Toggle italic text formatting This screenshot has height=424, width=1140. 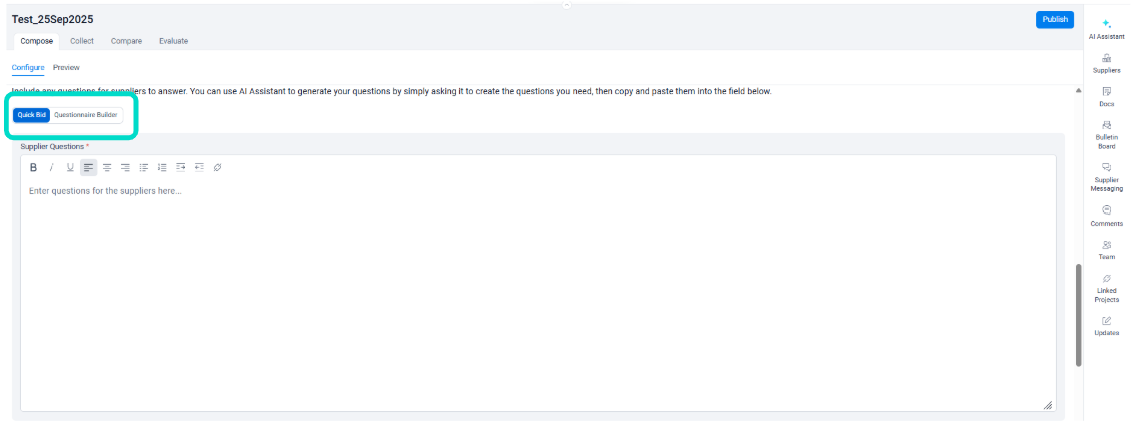pos(52,167)
